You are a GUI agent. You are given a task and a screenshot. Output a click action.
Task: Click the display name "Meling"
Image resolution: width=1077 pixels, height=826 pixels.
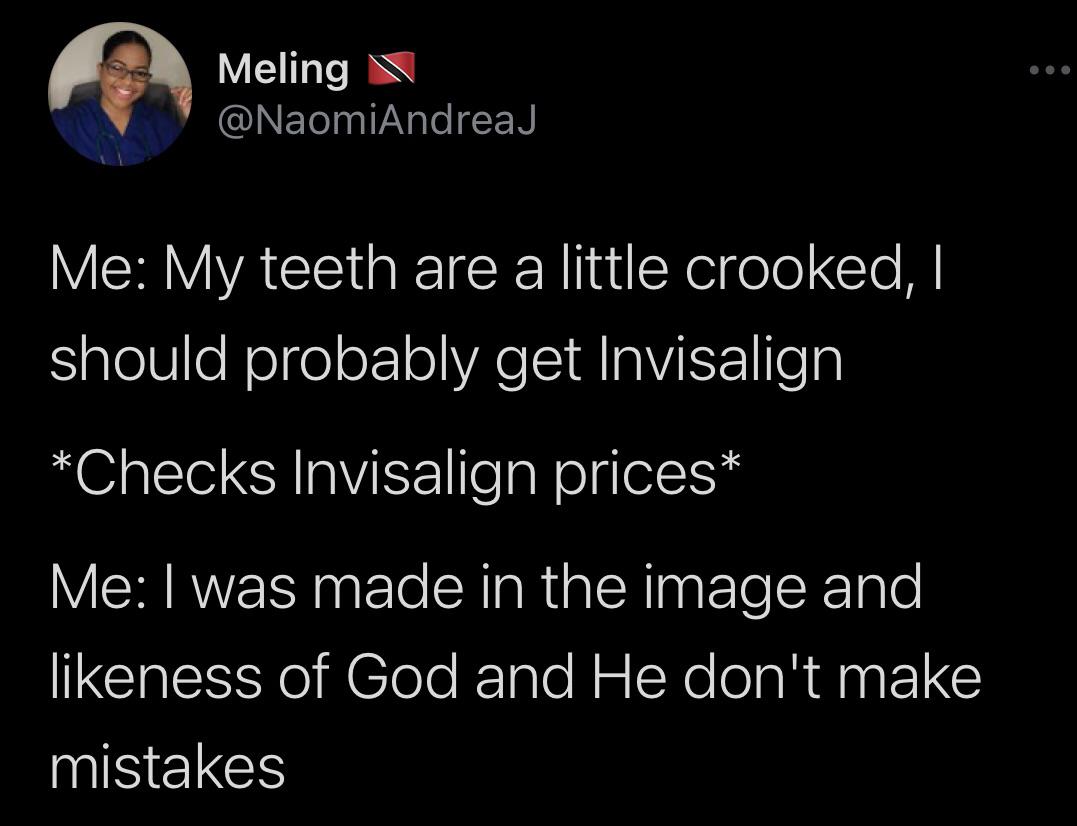pos(283,69)
